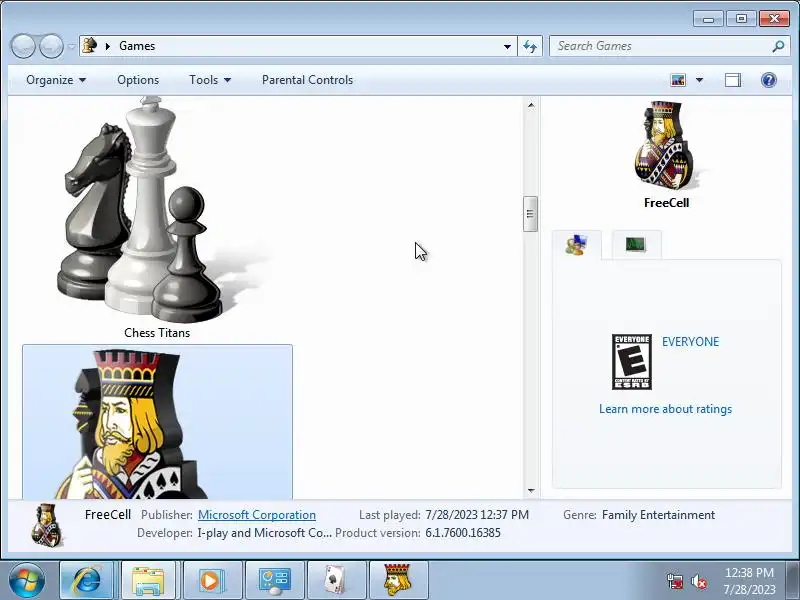Minimize the Games window
The height and width of the screenshot is (600, 800).
[x=708, y=19]
